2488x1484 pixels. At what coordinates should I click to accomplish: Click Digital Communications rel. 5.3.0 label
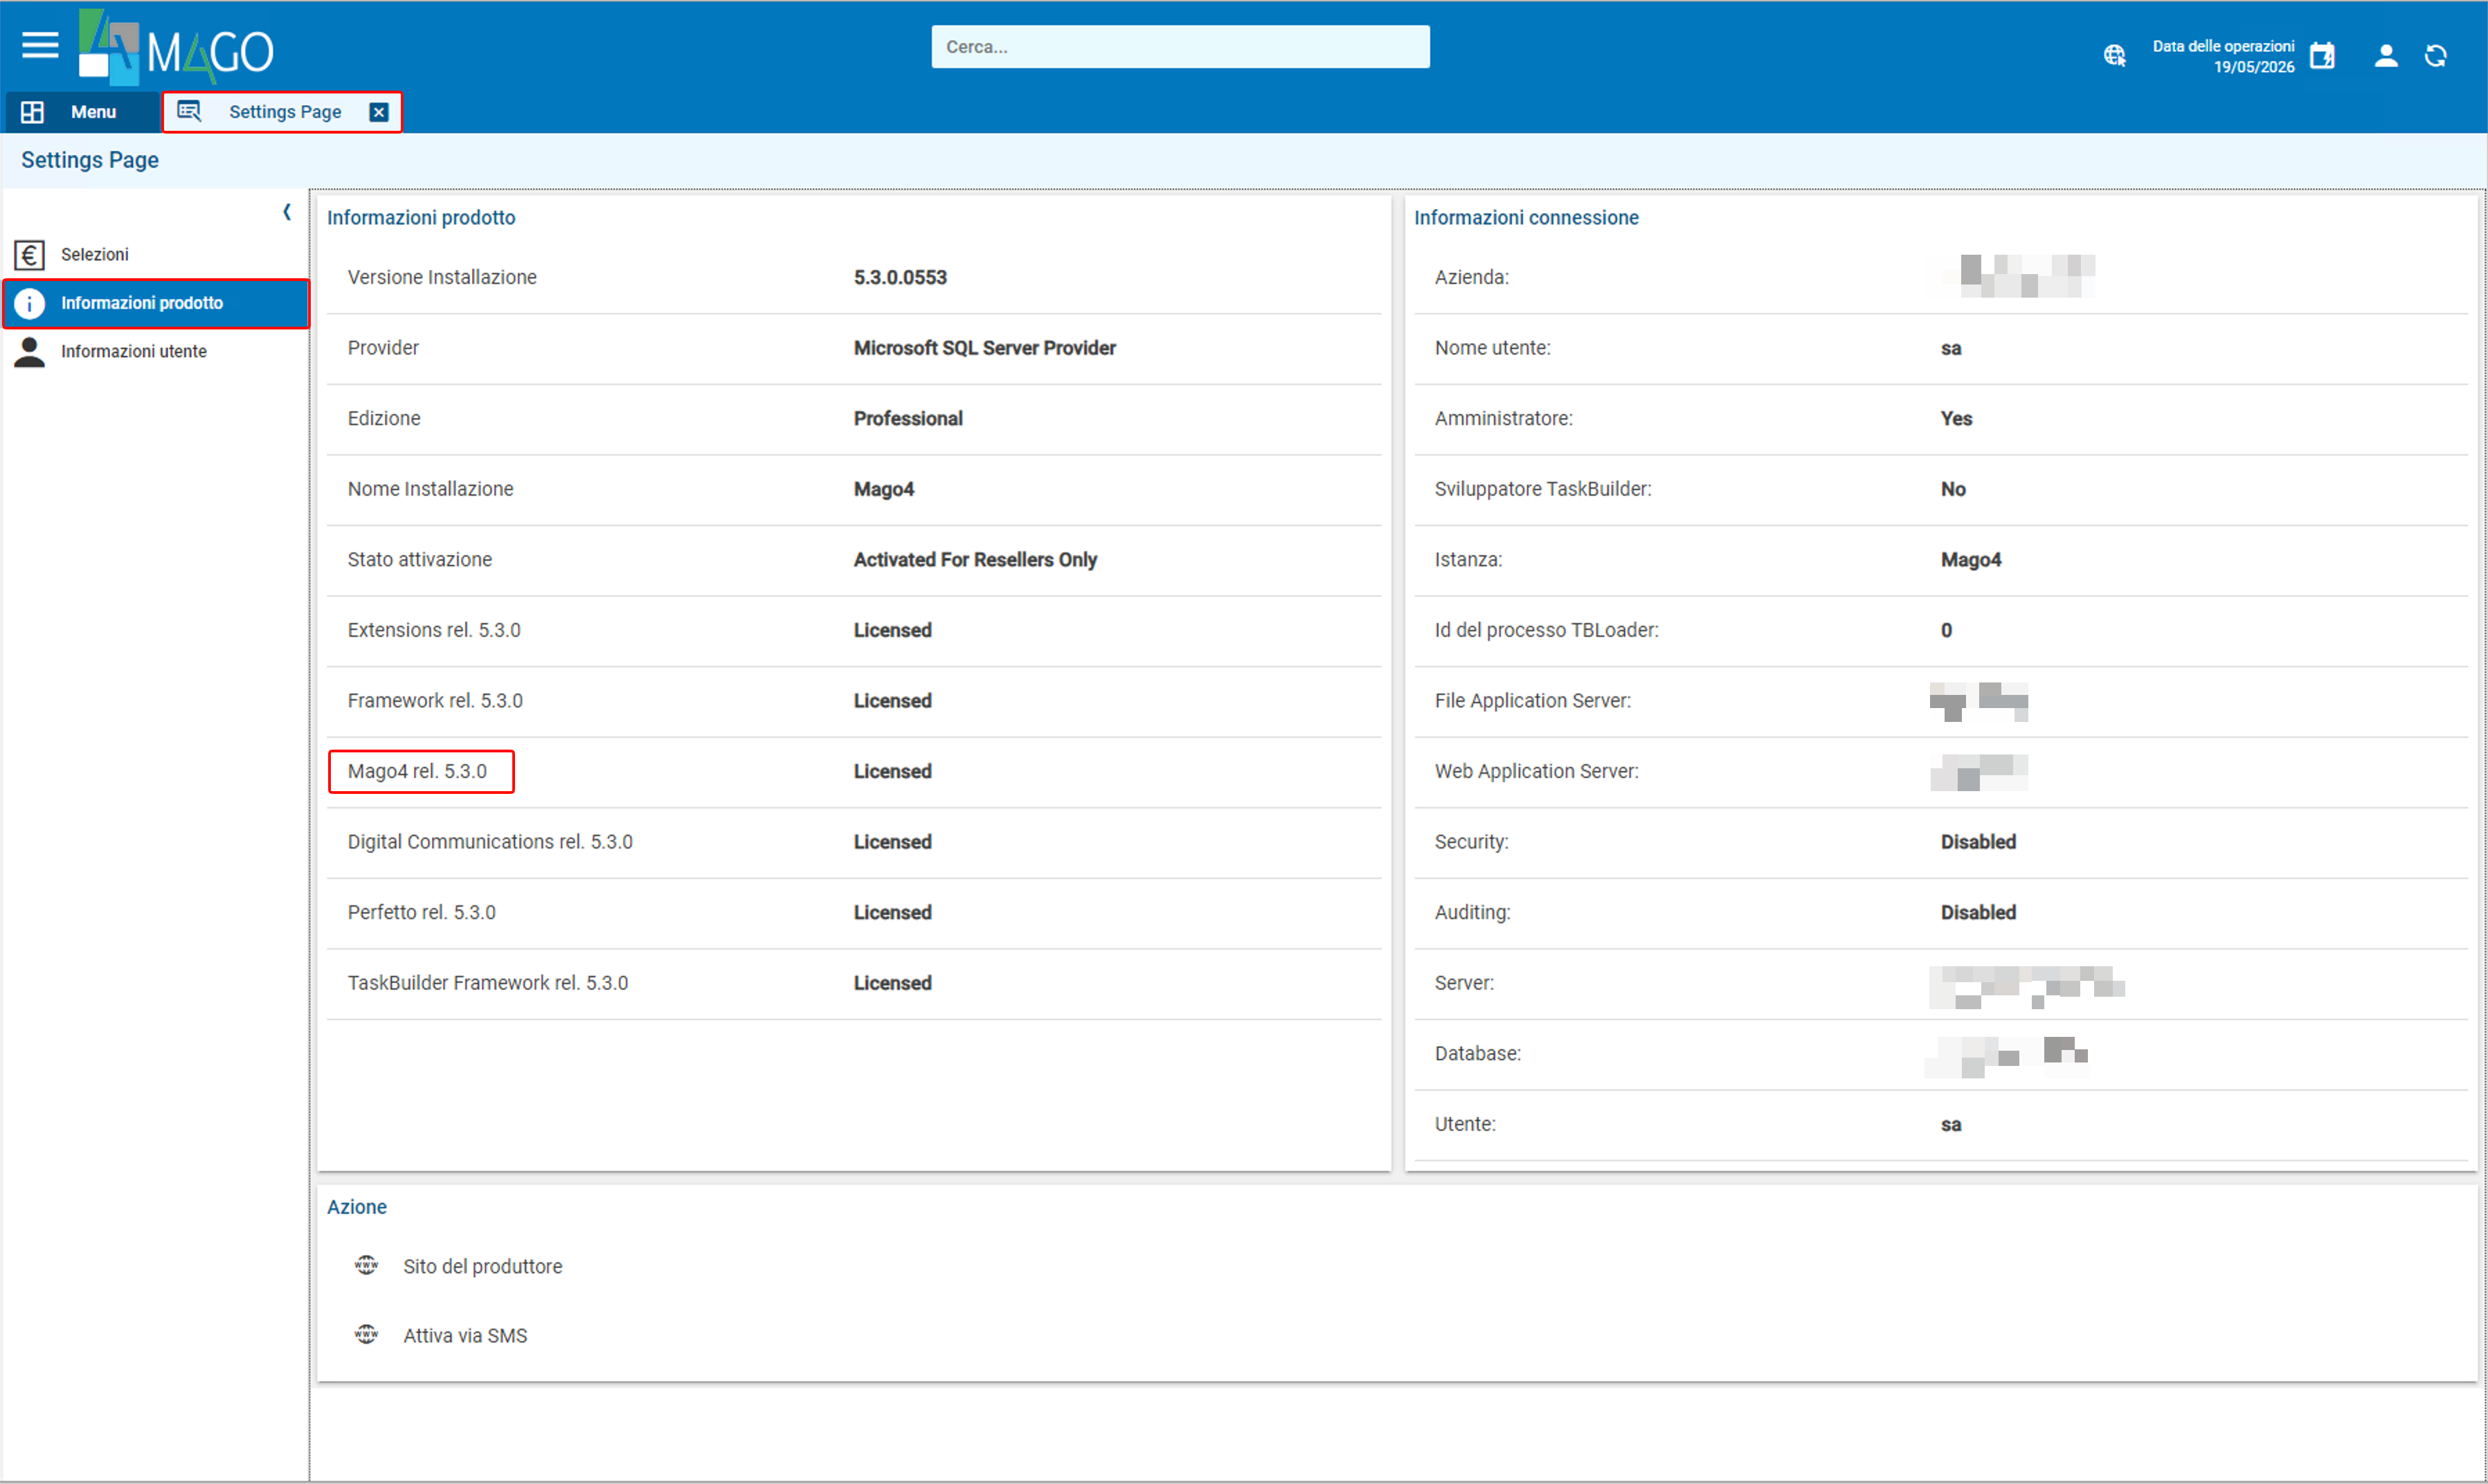click(x=490, y=842)
